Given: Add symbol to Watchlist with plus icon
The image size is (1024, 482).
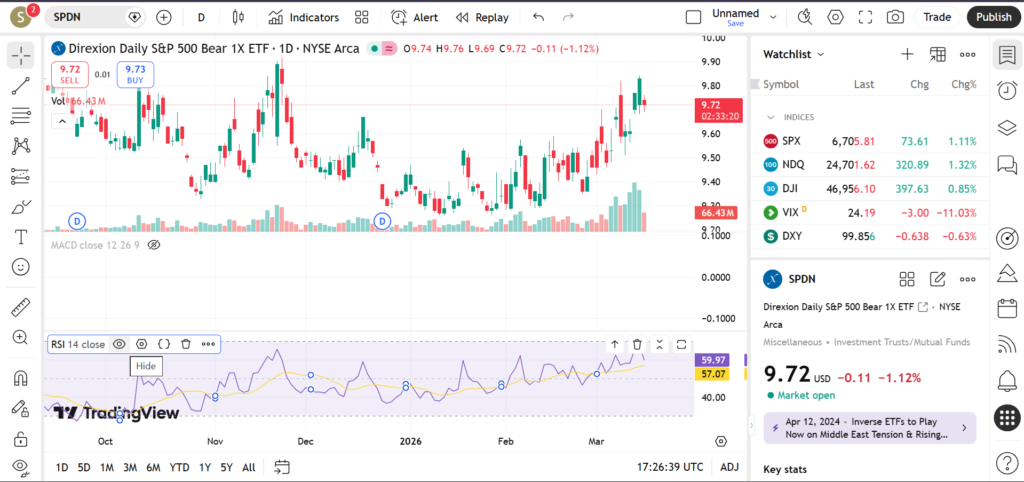Looking at the screenshot, I should (x=907, y=54).
